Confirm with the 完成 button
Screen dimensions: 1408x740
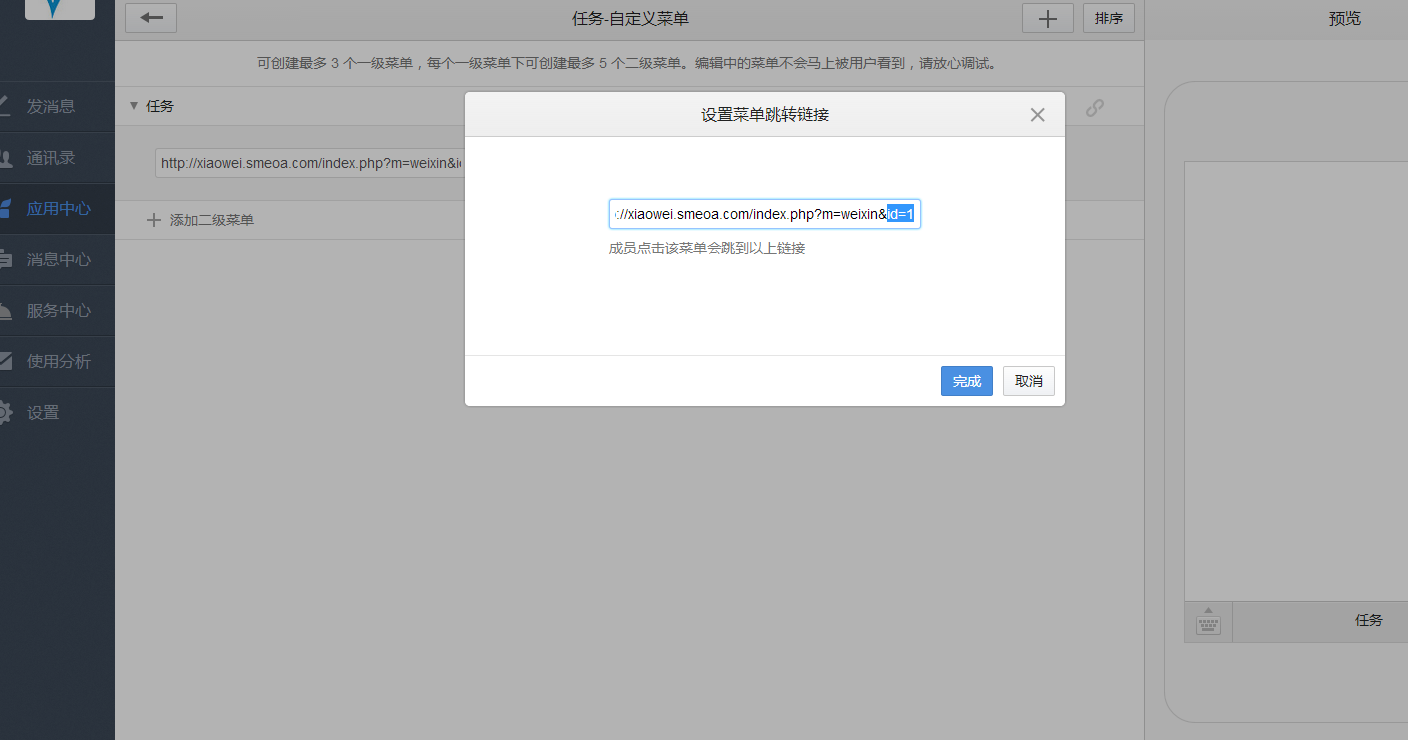pos(967,381)
